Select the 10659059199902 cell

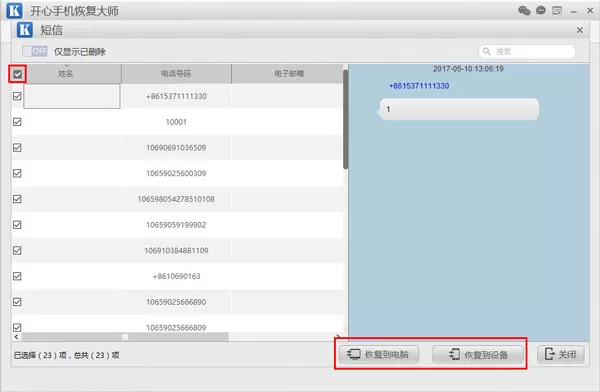(176, 225)
